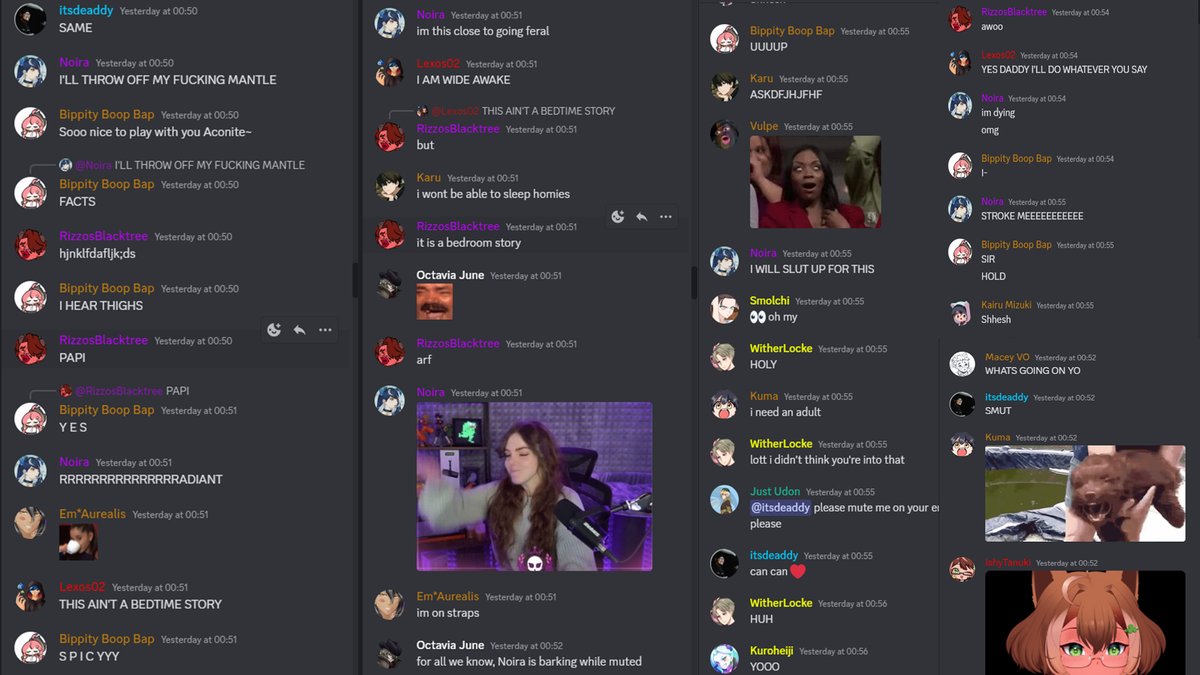
Task: Click the message text "I WILL SLUT UP FOR THIS"
Action: pos(812,269)
